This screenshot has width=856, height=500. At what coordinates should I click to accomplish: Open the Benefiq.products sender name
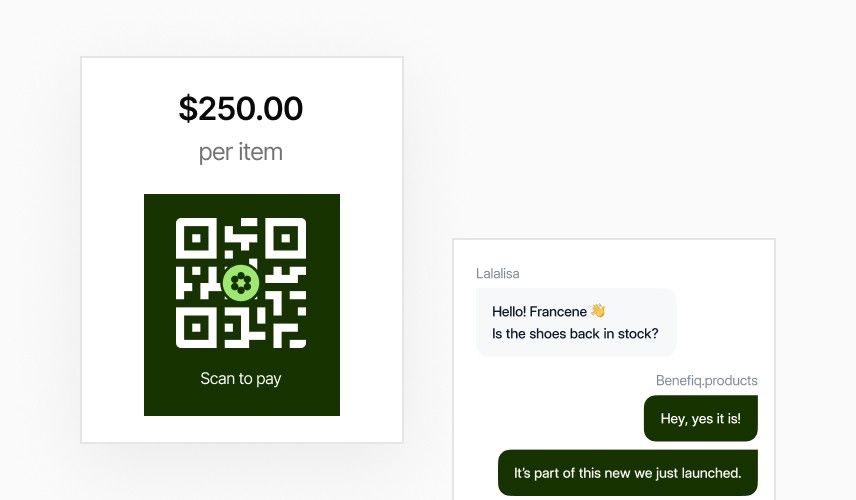pyautogui.click(x=706, y=380)
